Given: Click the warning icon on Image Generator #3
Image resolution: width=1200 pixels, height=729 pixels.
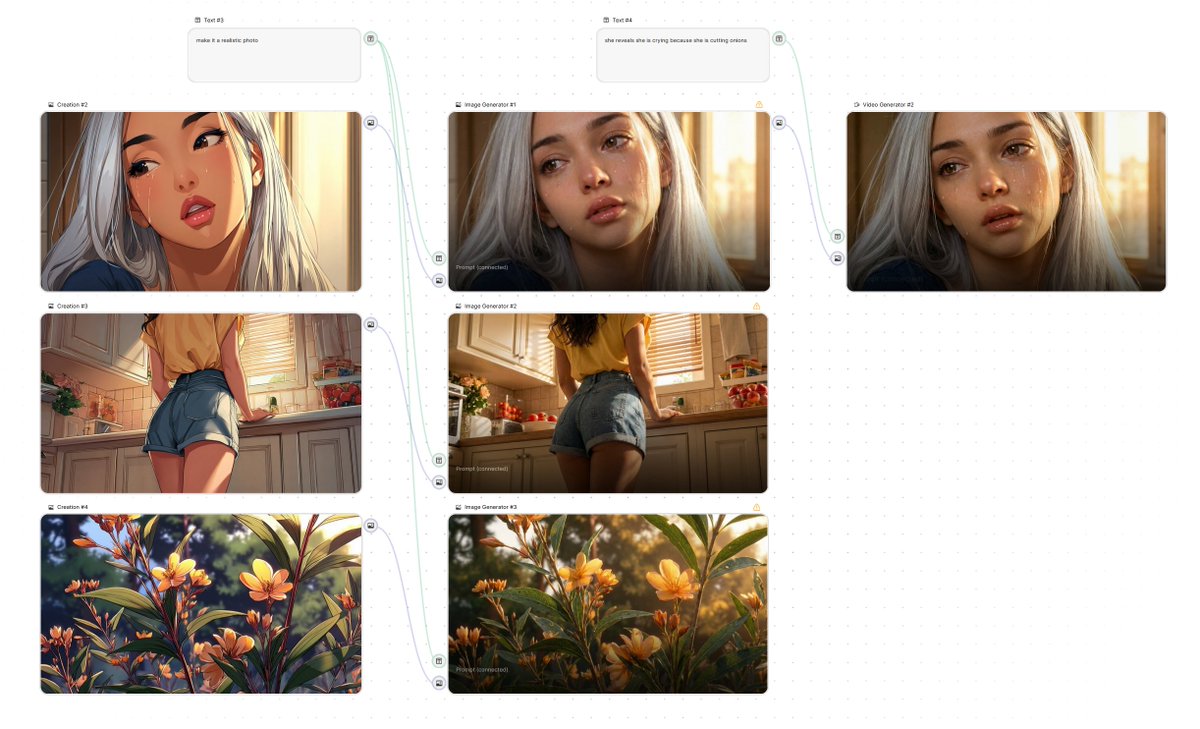Looking at the screenshot, I should click(x=757, y=507).
